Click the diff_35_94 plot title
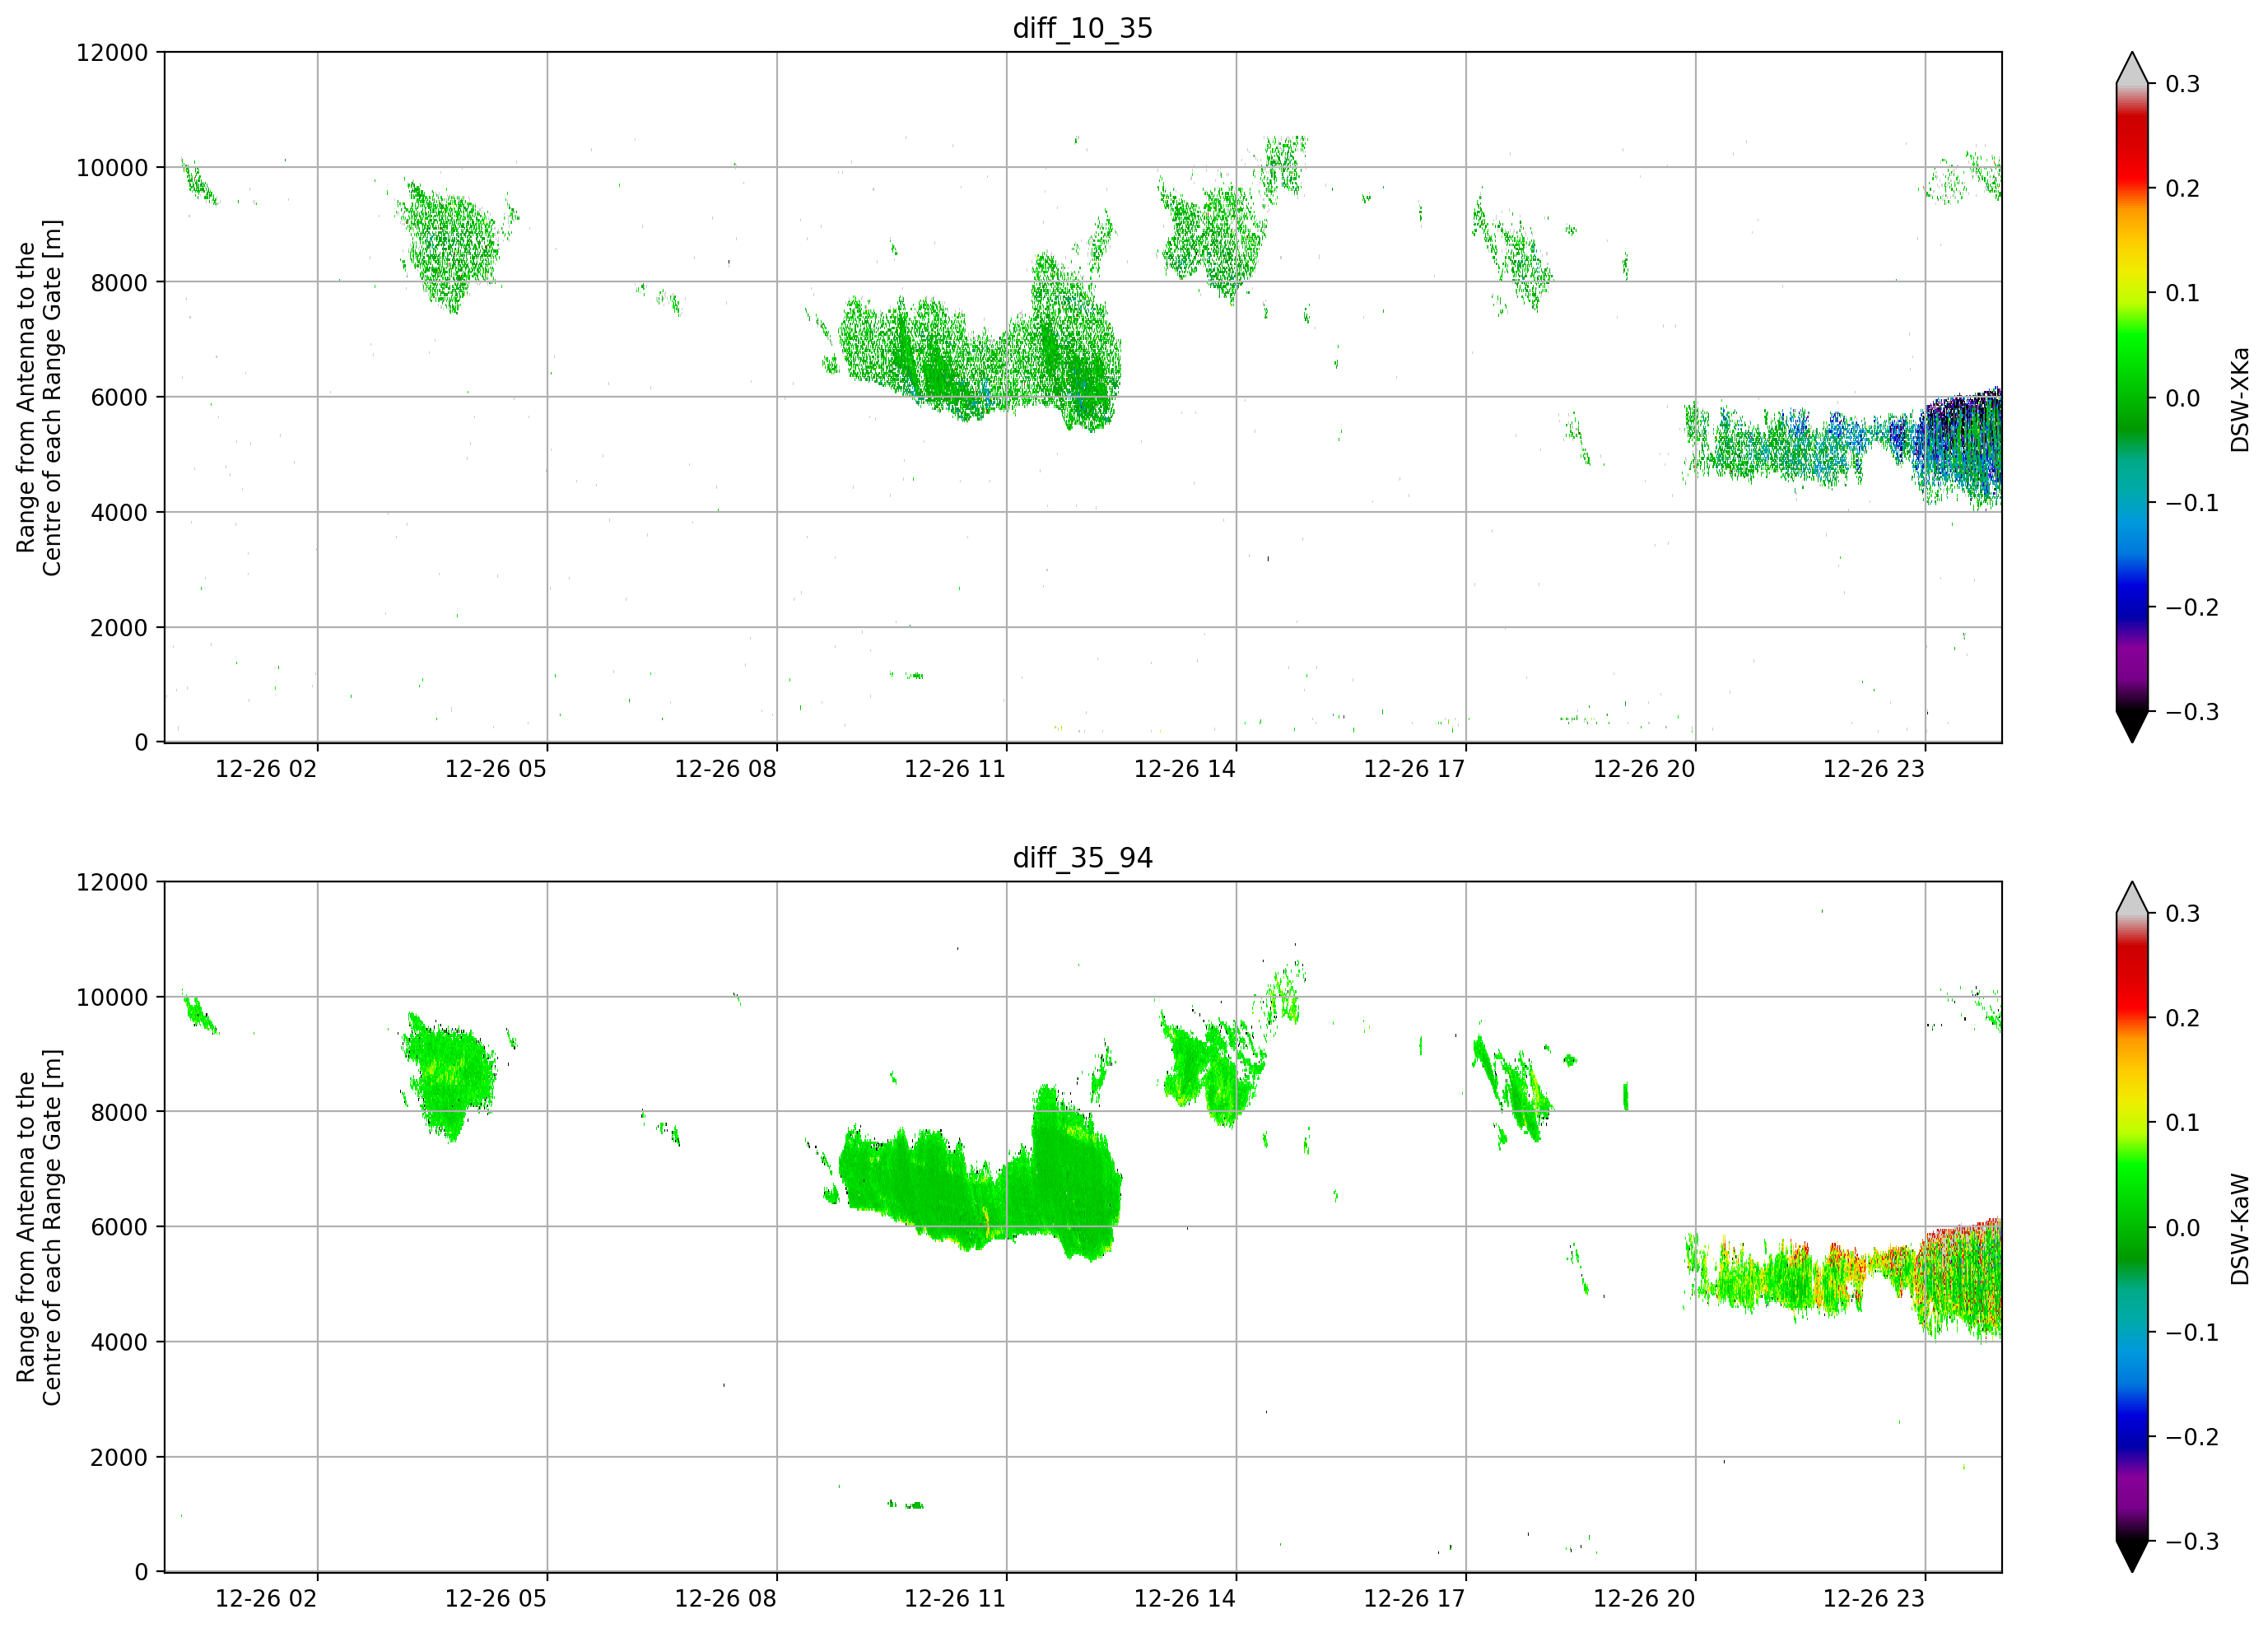Viewport: 2268px width, 1628px height. (1082, 858)
